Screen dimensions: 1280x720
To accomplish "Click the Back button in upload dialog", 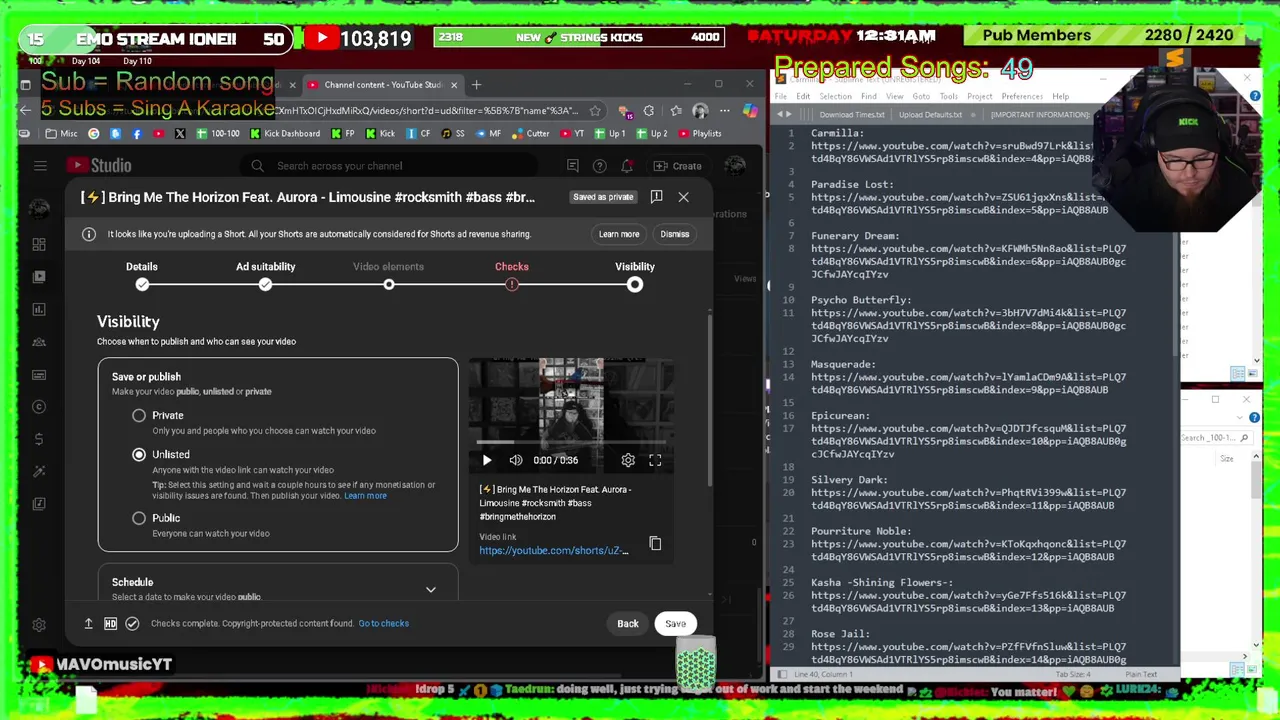I will (x=627, y=623).
